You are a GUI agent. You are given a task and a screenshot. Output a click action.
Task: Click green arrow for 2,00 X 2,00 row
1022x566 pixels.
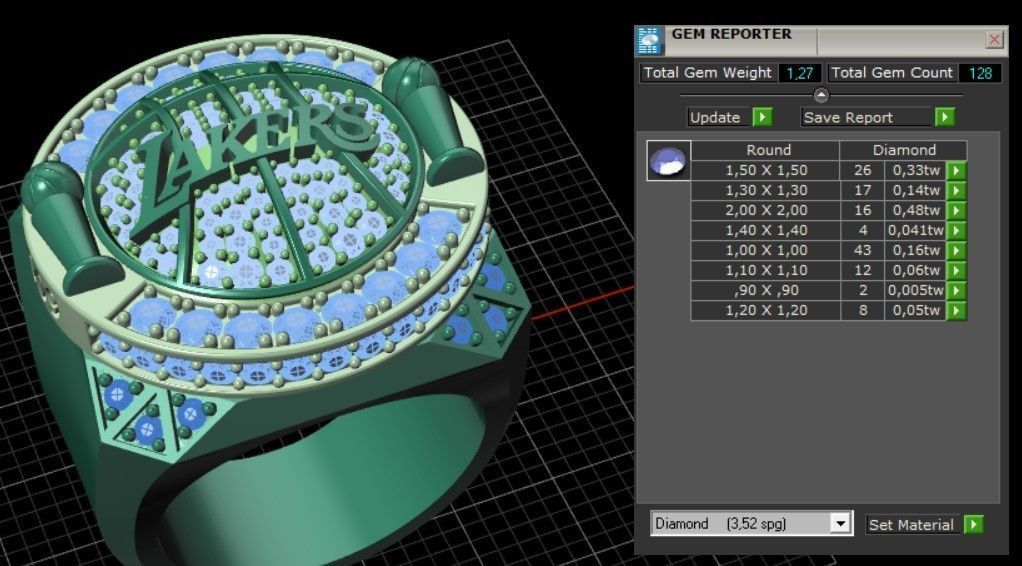pos(956,211)
